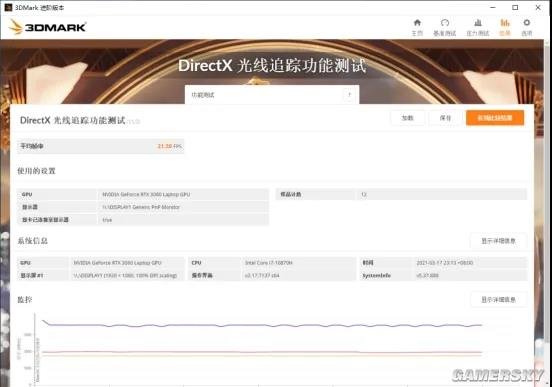This screenshot has width=552, height=387.
Task: Click the orange online compare results button
Action: 495,118
